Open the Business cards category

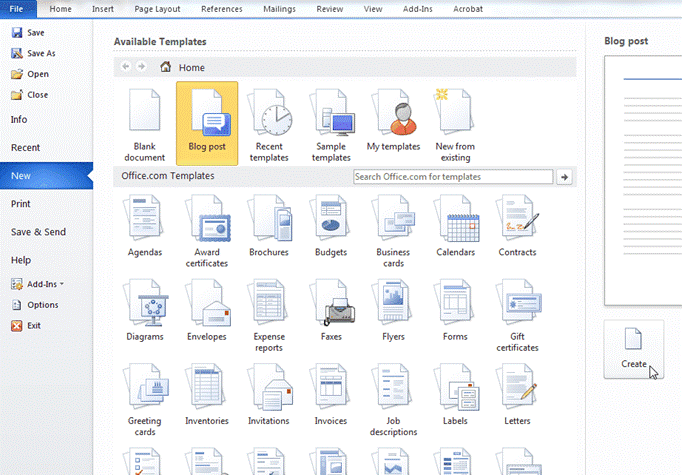pos(393,231)
